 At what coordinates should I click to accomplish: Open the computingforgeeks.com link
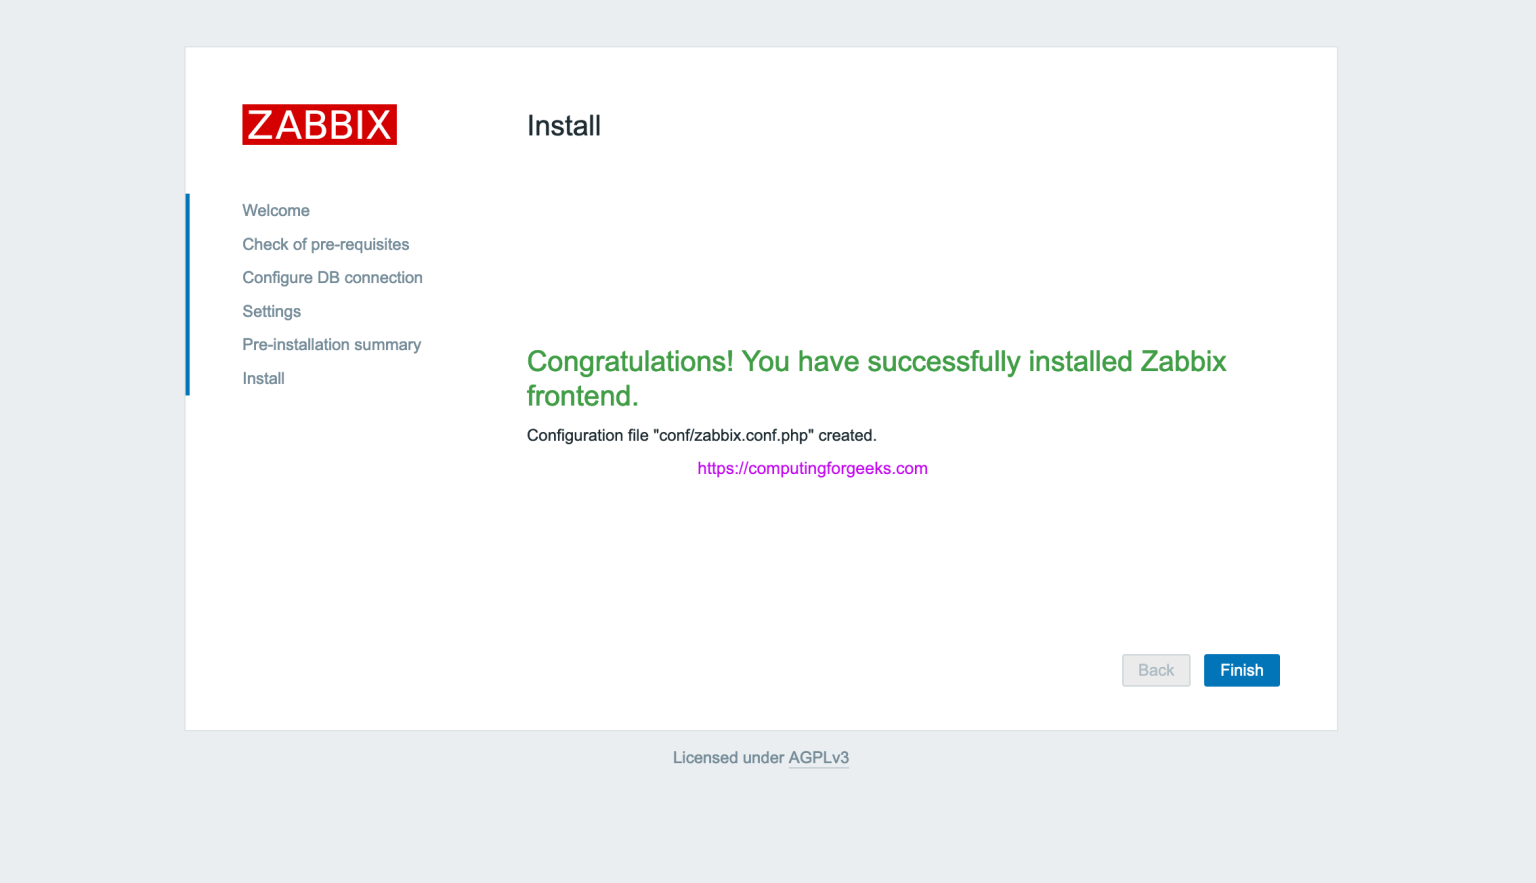pos(812,468)
